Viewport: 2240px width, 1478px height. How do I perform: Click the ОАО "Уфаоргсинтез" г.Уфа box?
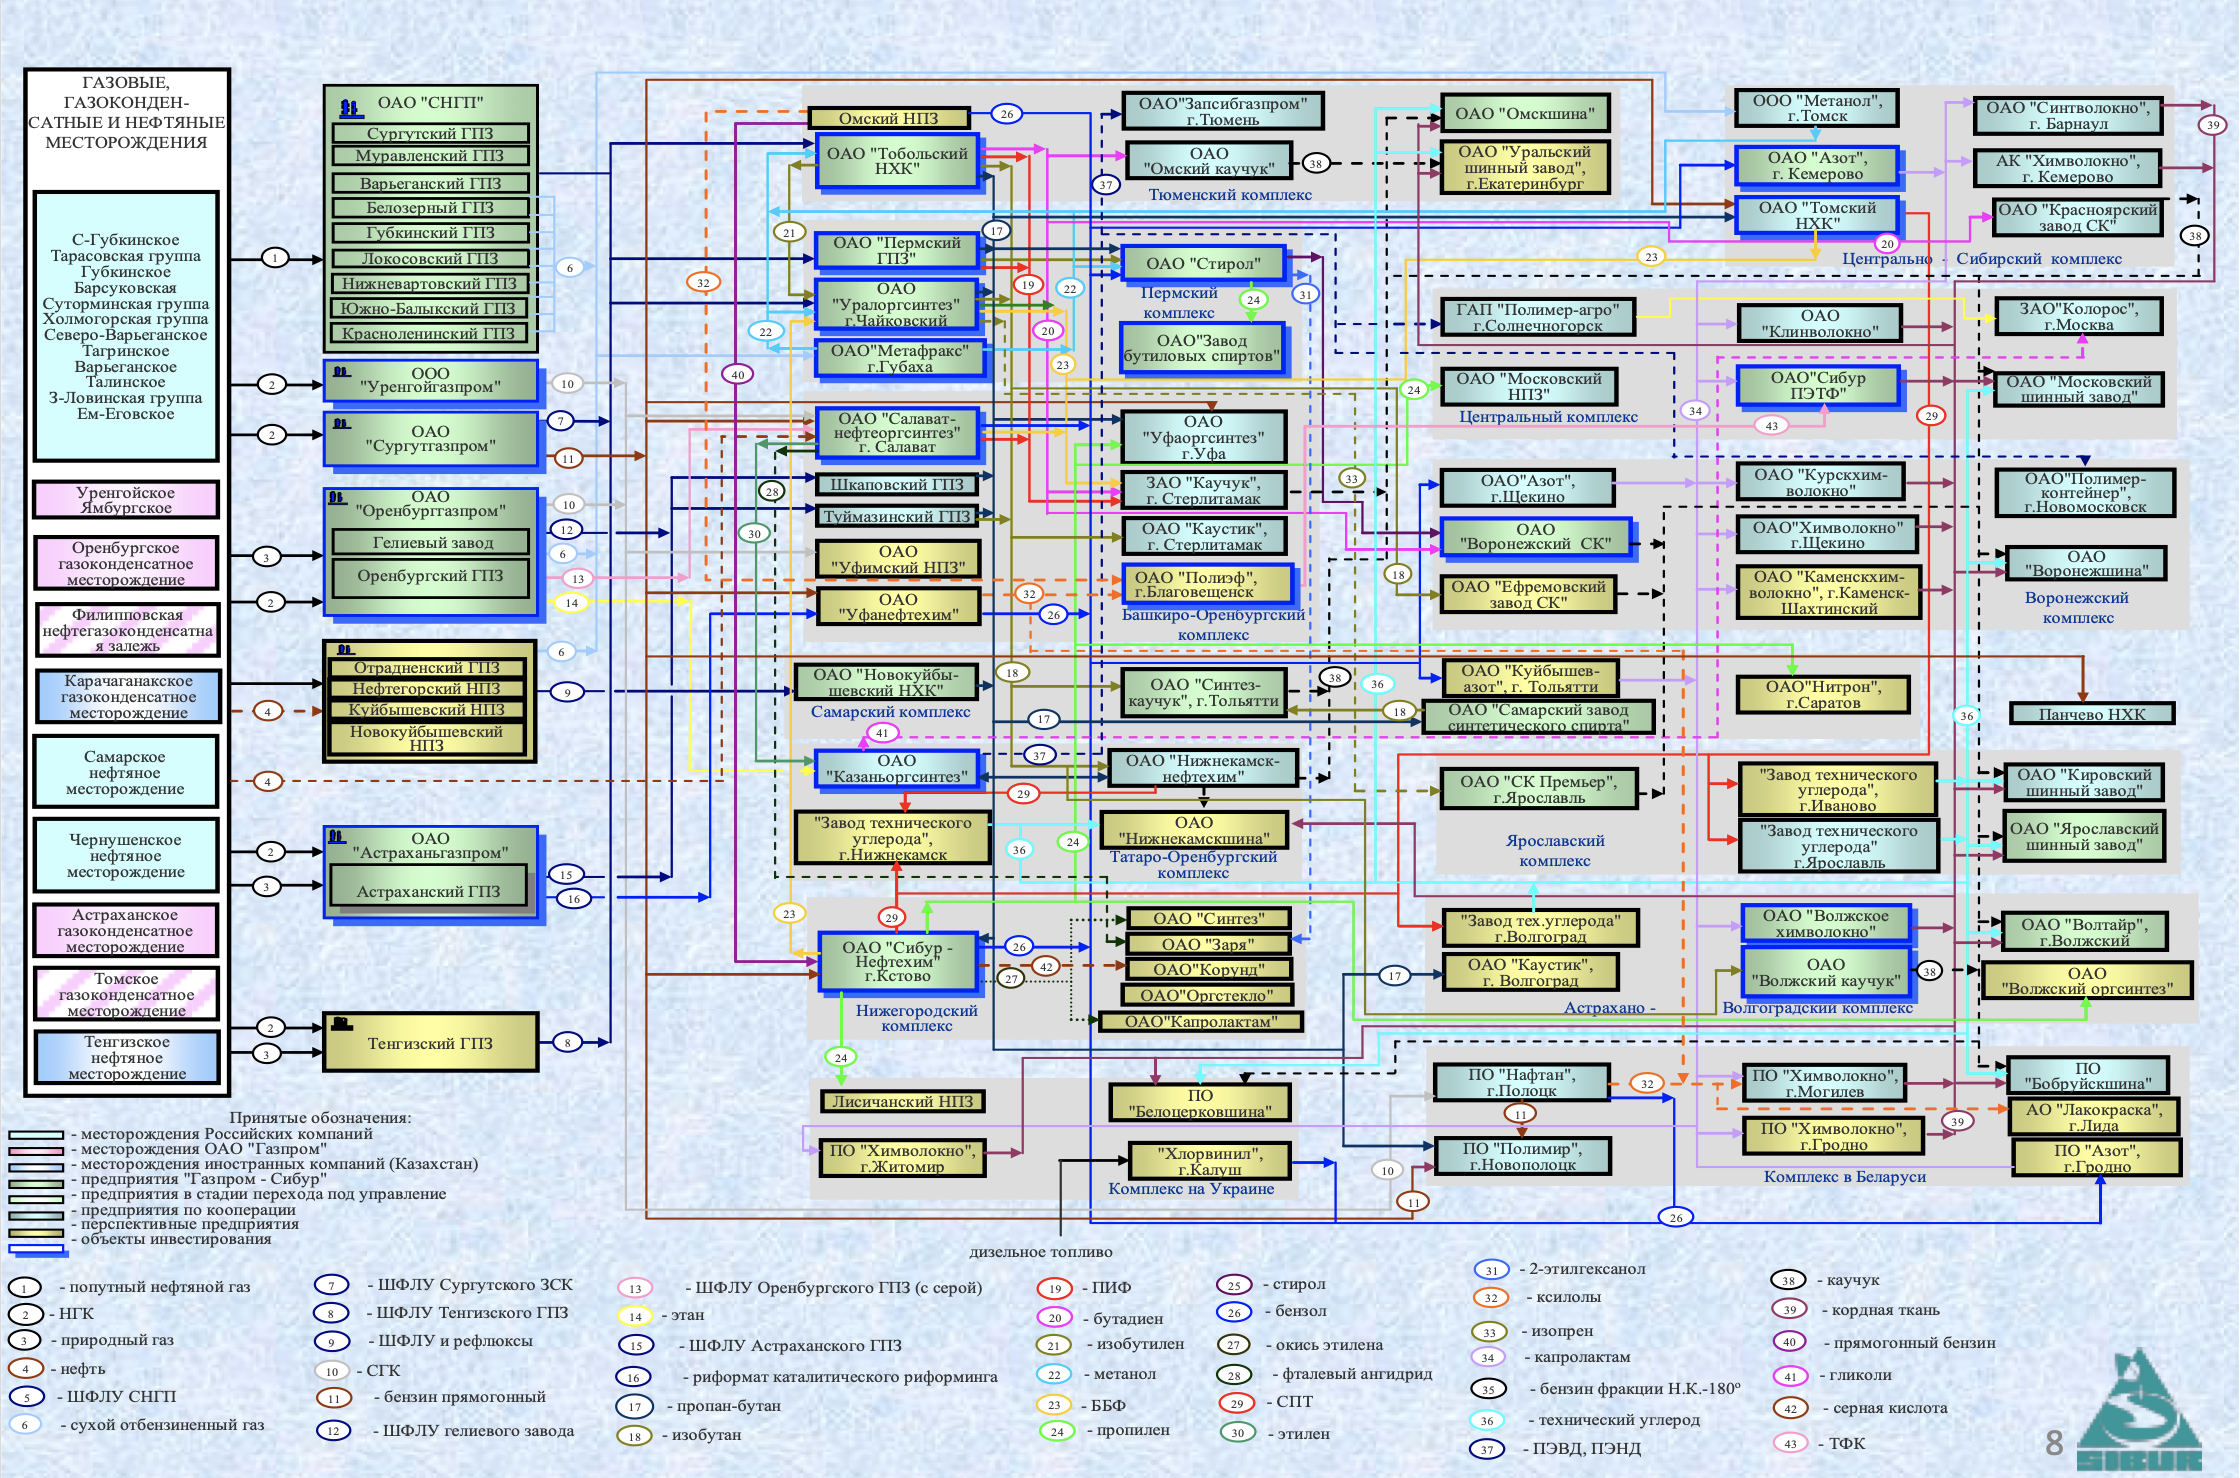[1203, 437]
